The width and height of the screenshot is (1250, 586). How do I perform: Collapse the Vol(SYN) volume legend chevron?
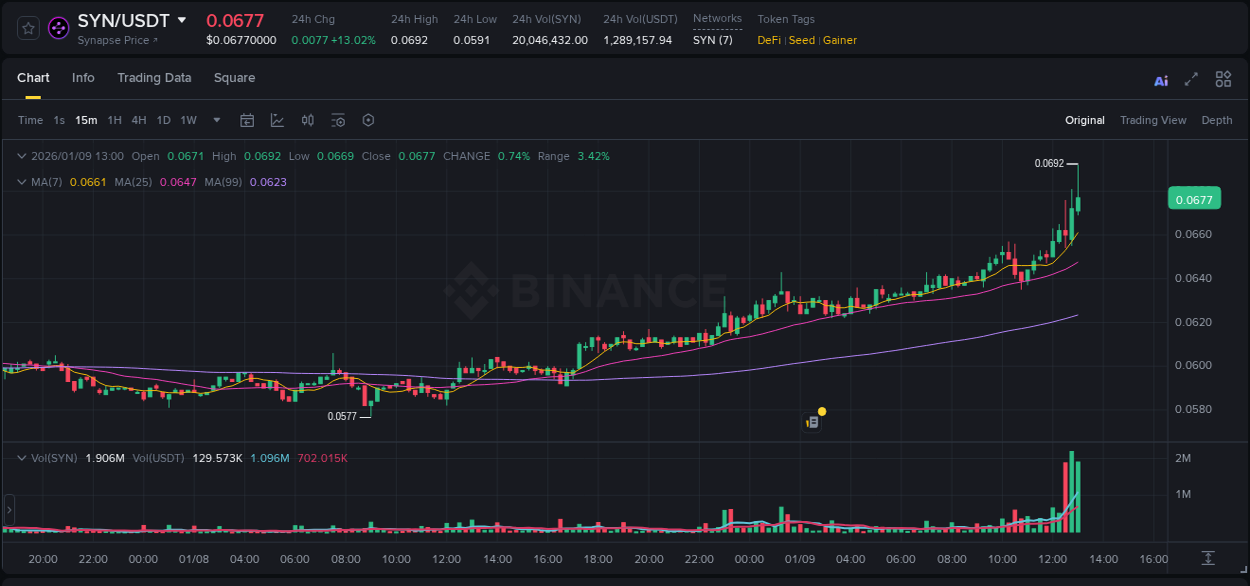point(22,458)
